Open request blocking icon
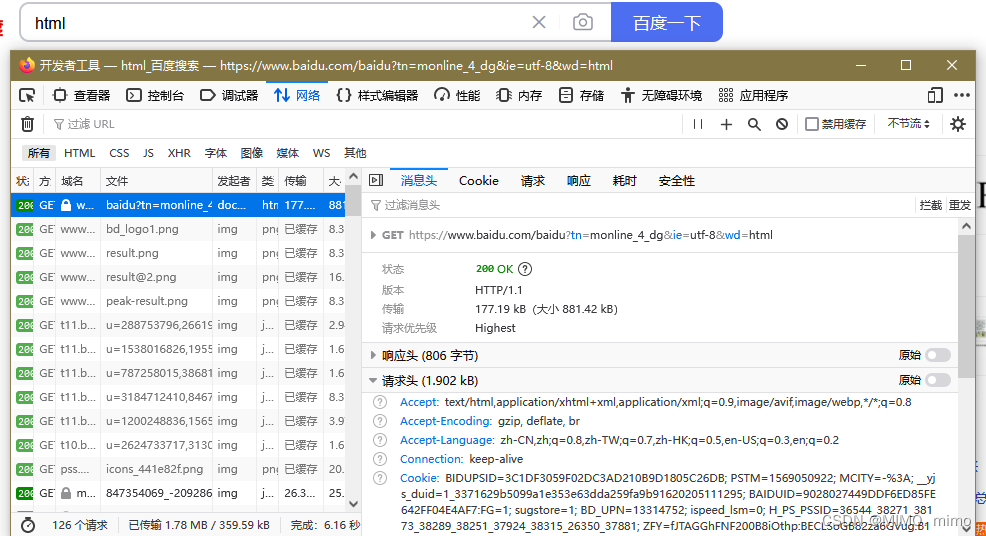 click(782, 125)
